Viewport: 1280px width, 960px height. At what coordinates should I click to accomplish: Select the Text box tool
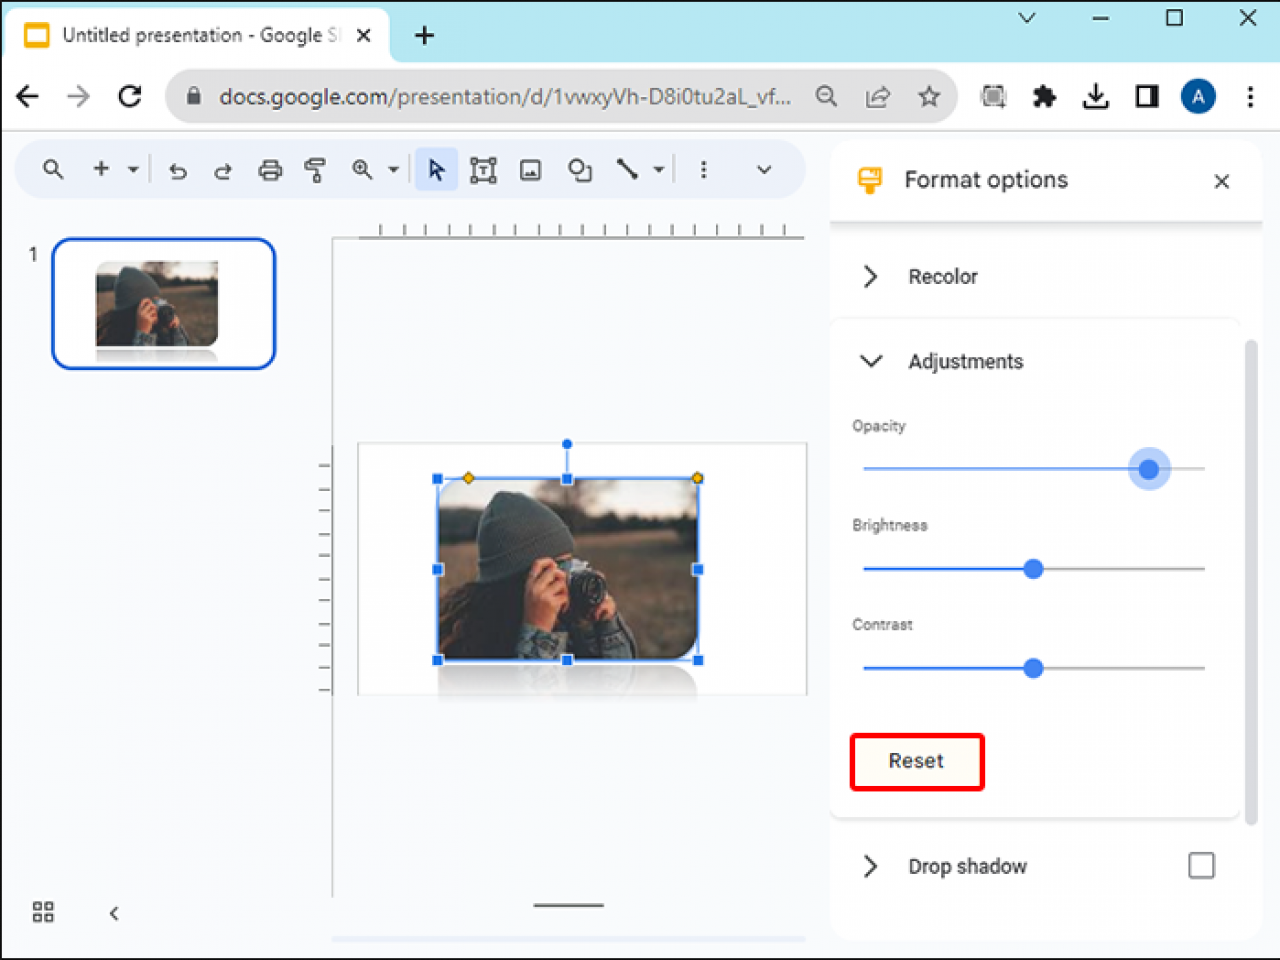[483, 169]
